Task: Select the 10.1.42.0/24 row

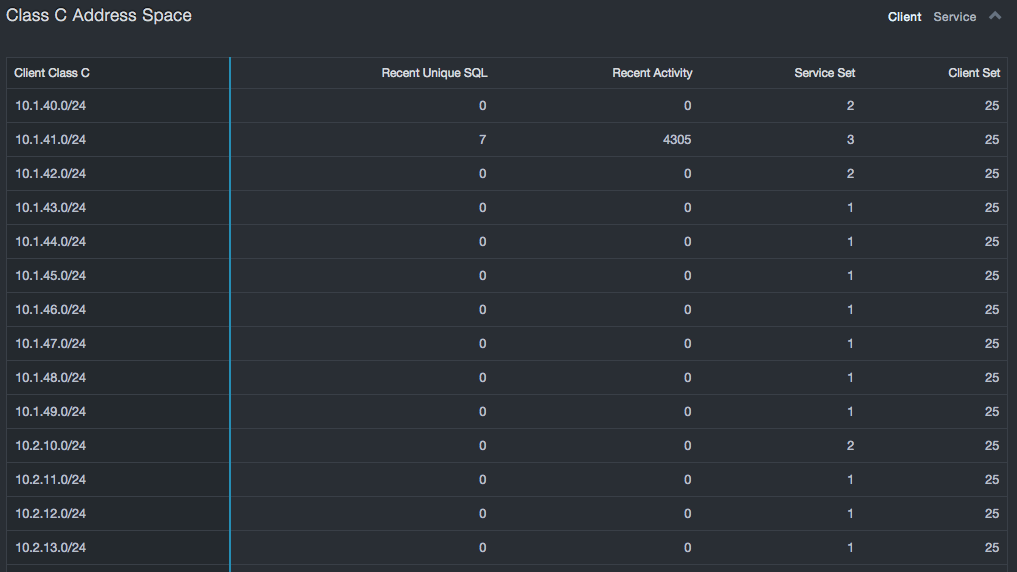Action: pyautogui.click(x=51, y=174)
